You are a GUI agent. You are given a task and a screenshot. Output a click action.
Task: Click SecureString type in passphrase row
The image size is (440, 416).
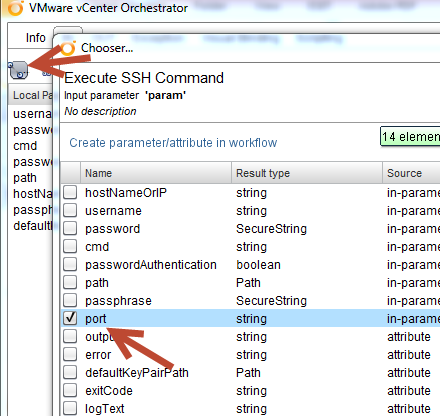click(x=271, y=301)
